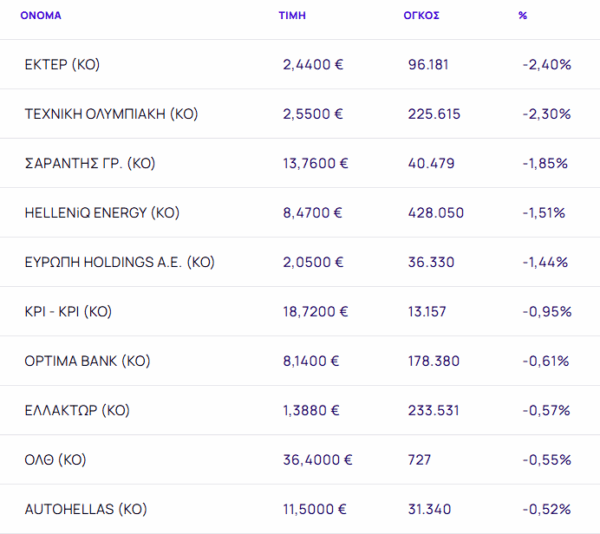Screen dimensions: 600x534
Task: Click change -0,52% value
Action: pos(546,509)
